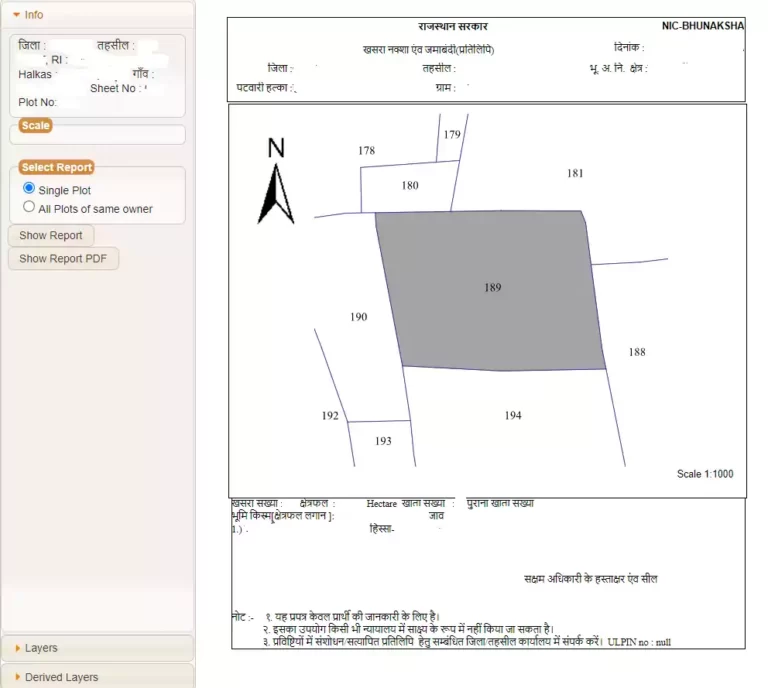Click plot 180 on the map
The image size is (768, 688).
(410, 186)
